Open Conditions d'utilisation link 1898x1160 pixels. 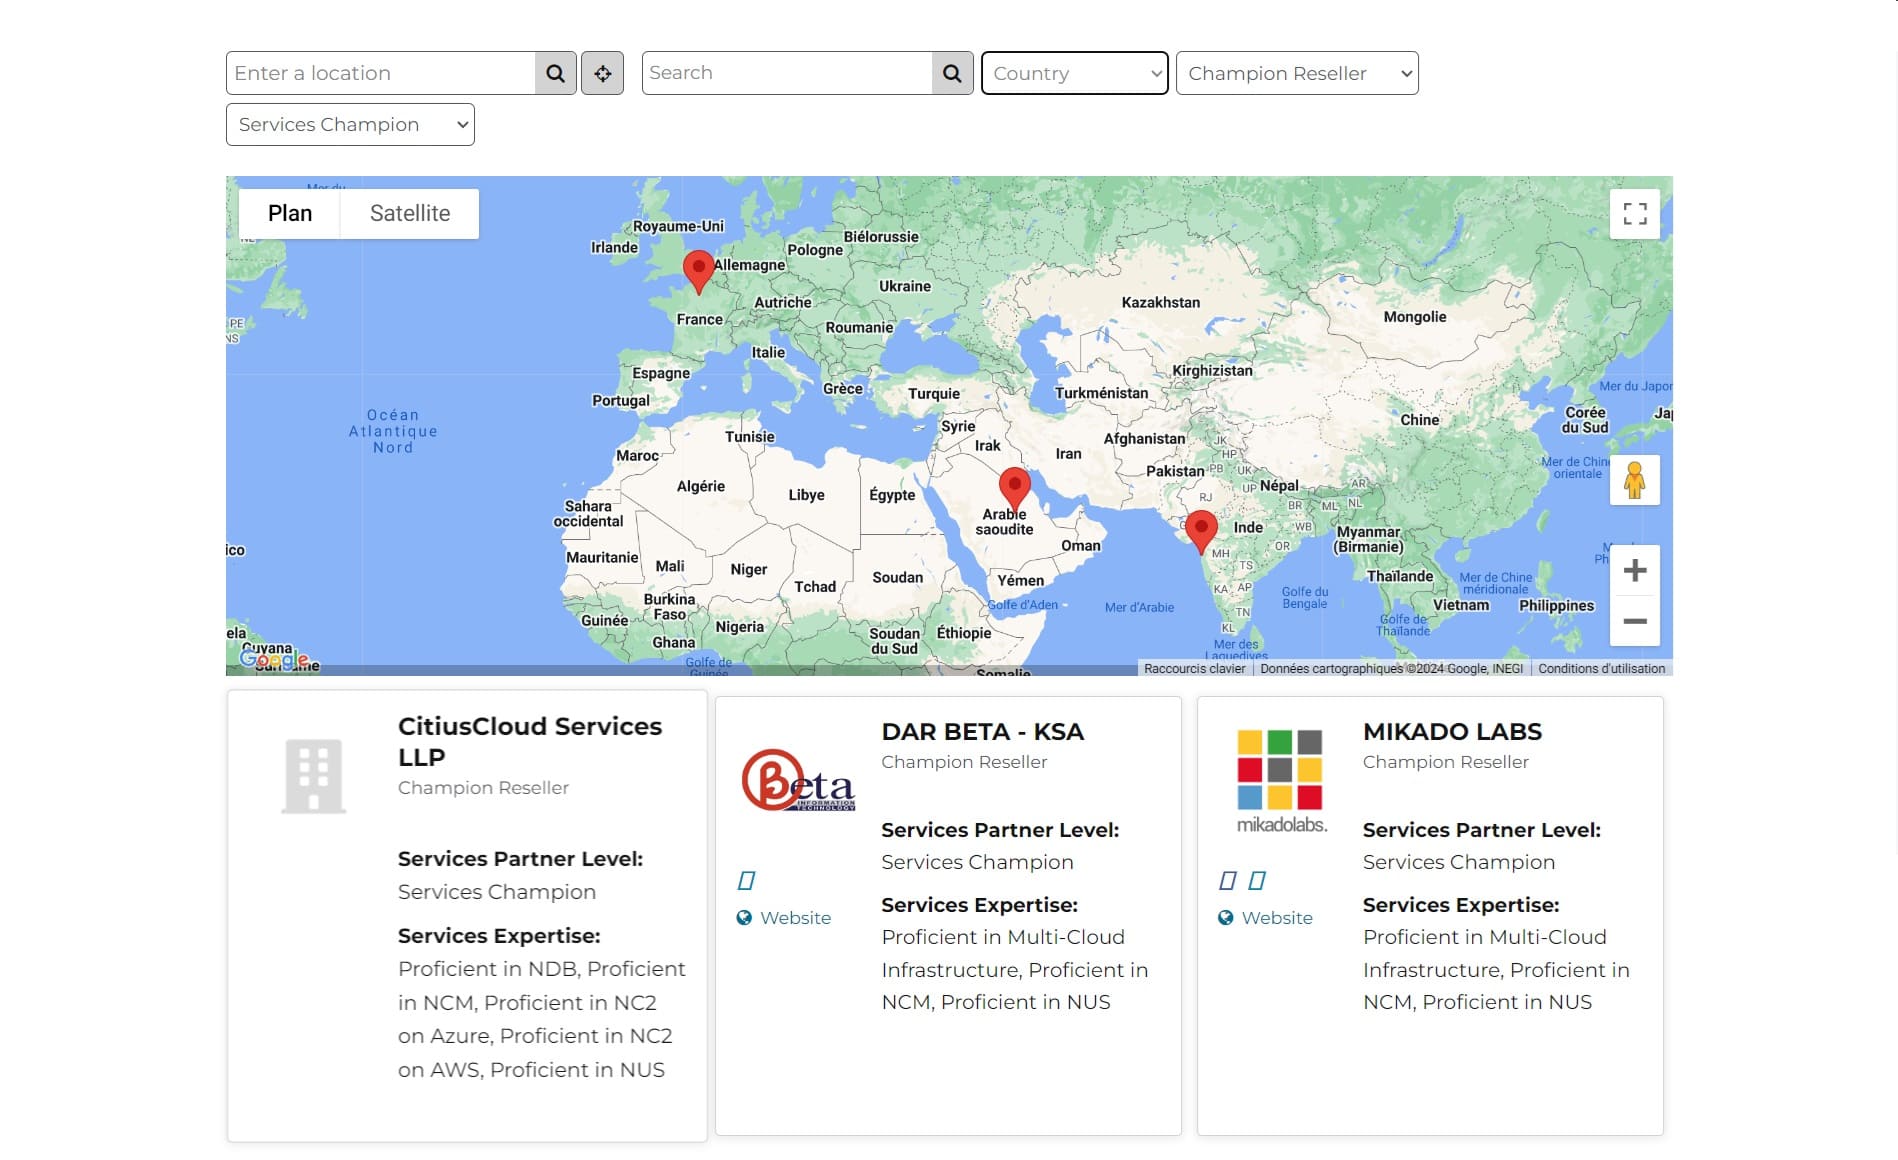coord(1602,669)
